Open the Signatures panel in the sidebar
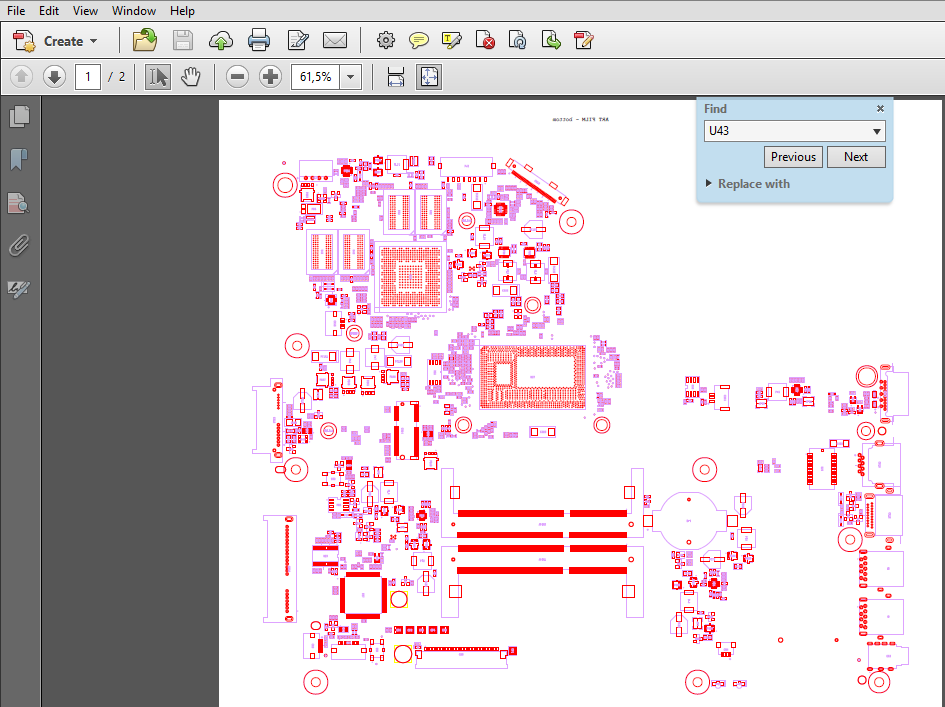Viewport: 945px width, 707px height. 19,290
